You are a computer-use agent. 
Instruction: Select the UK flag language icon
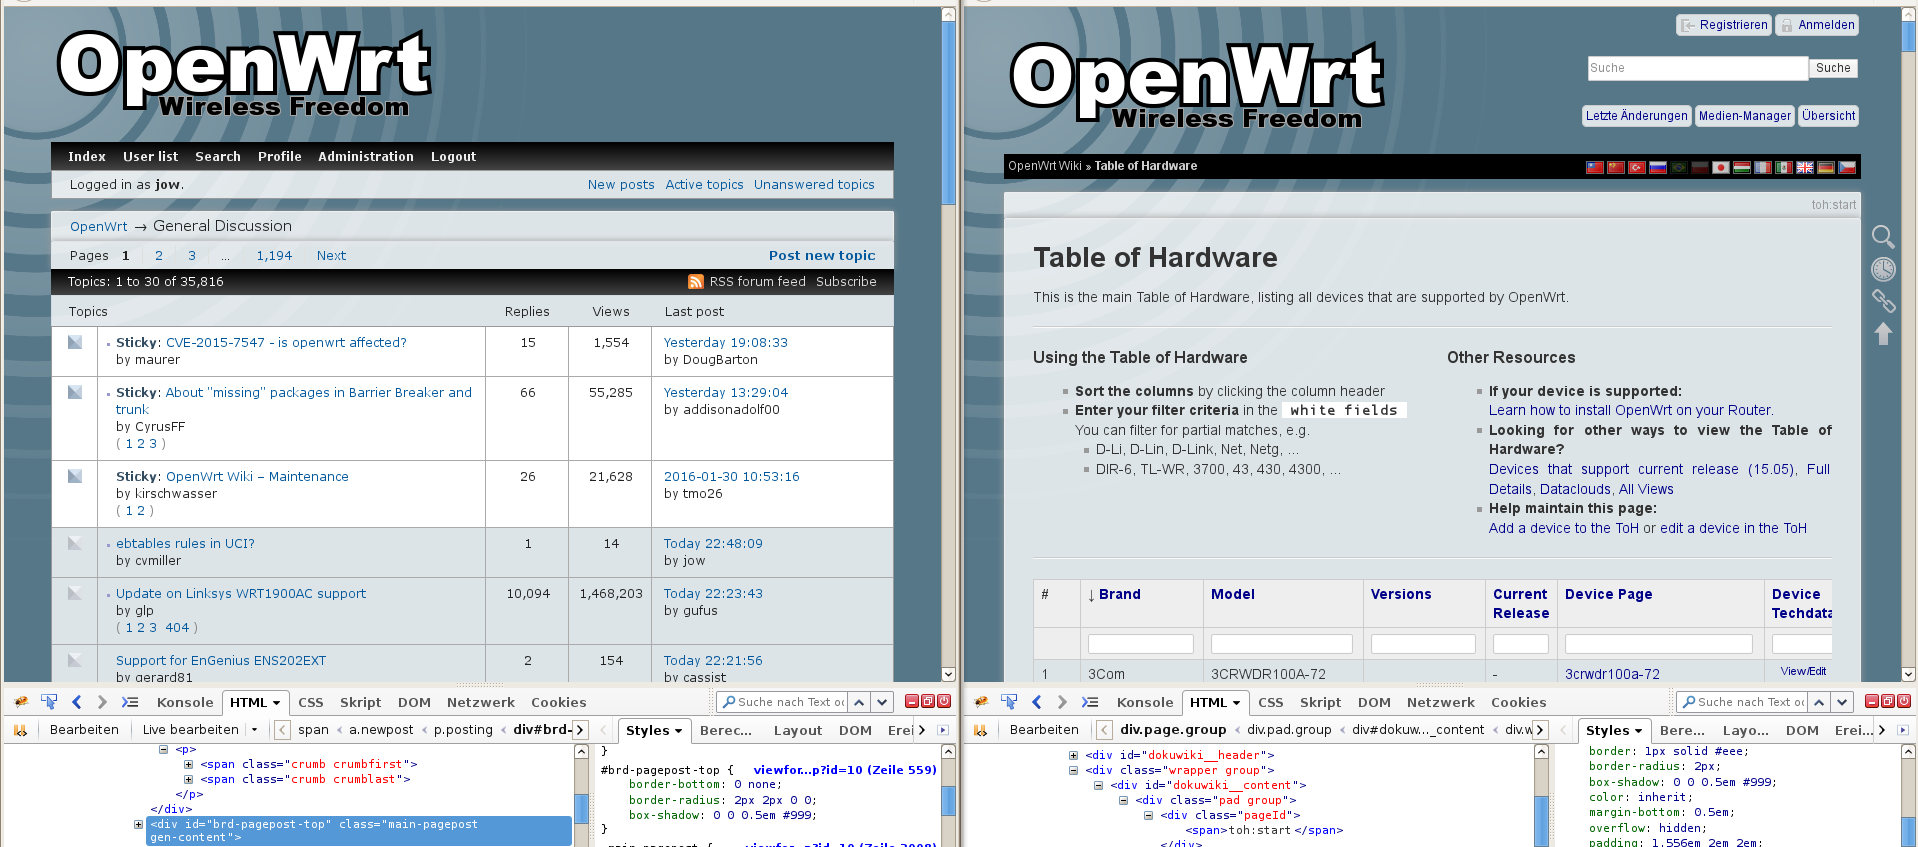point(1805,167)
